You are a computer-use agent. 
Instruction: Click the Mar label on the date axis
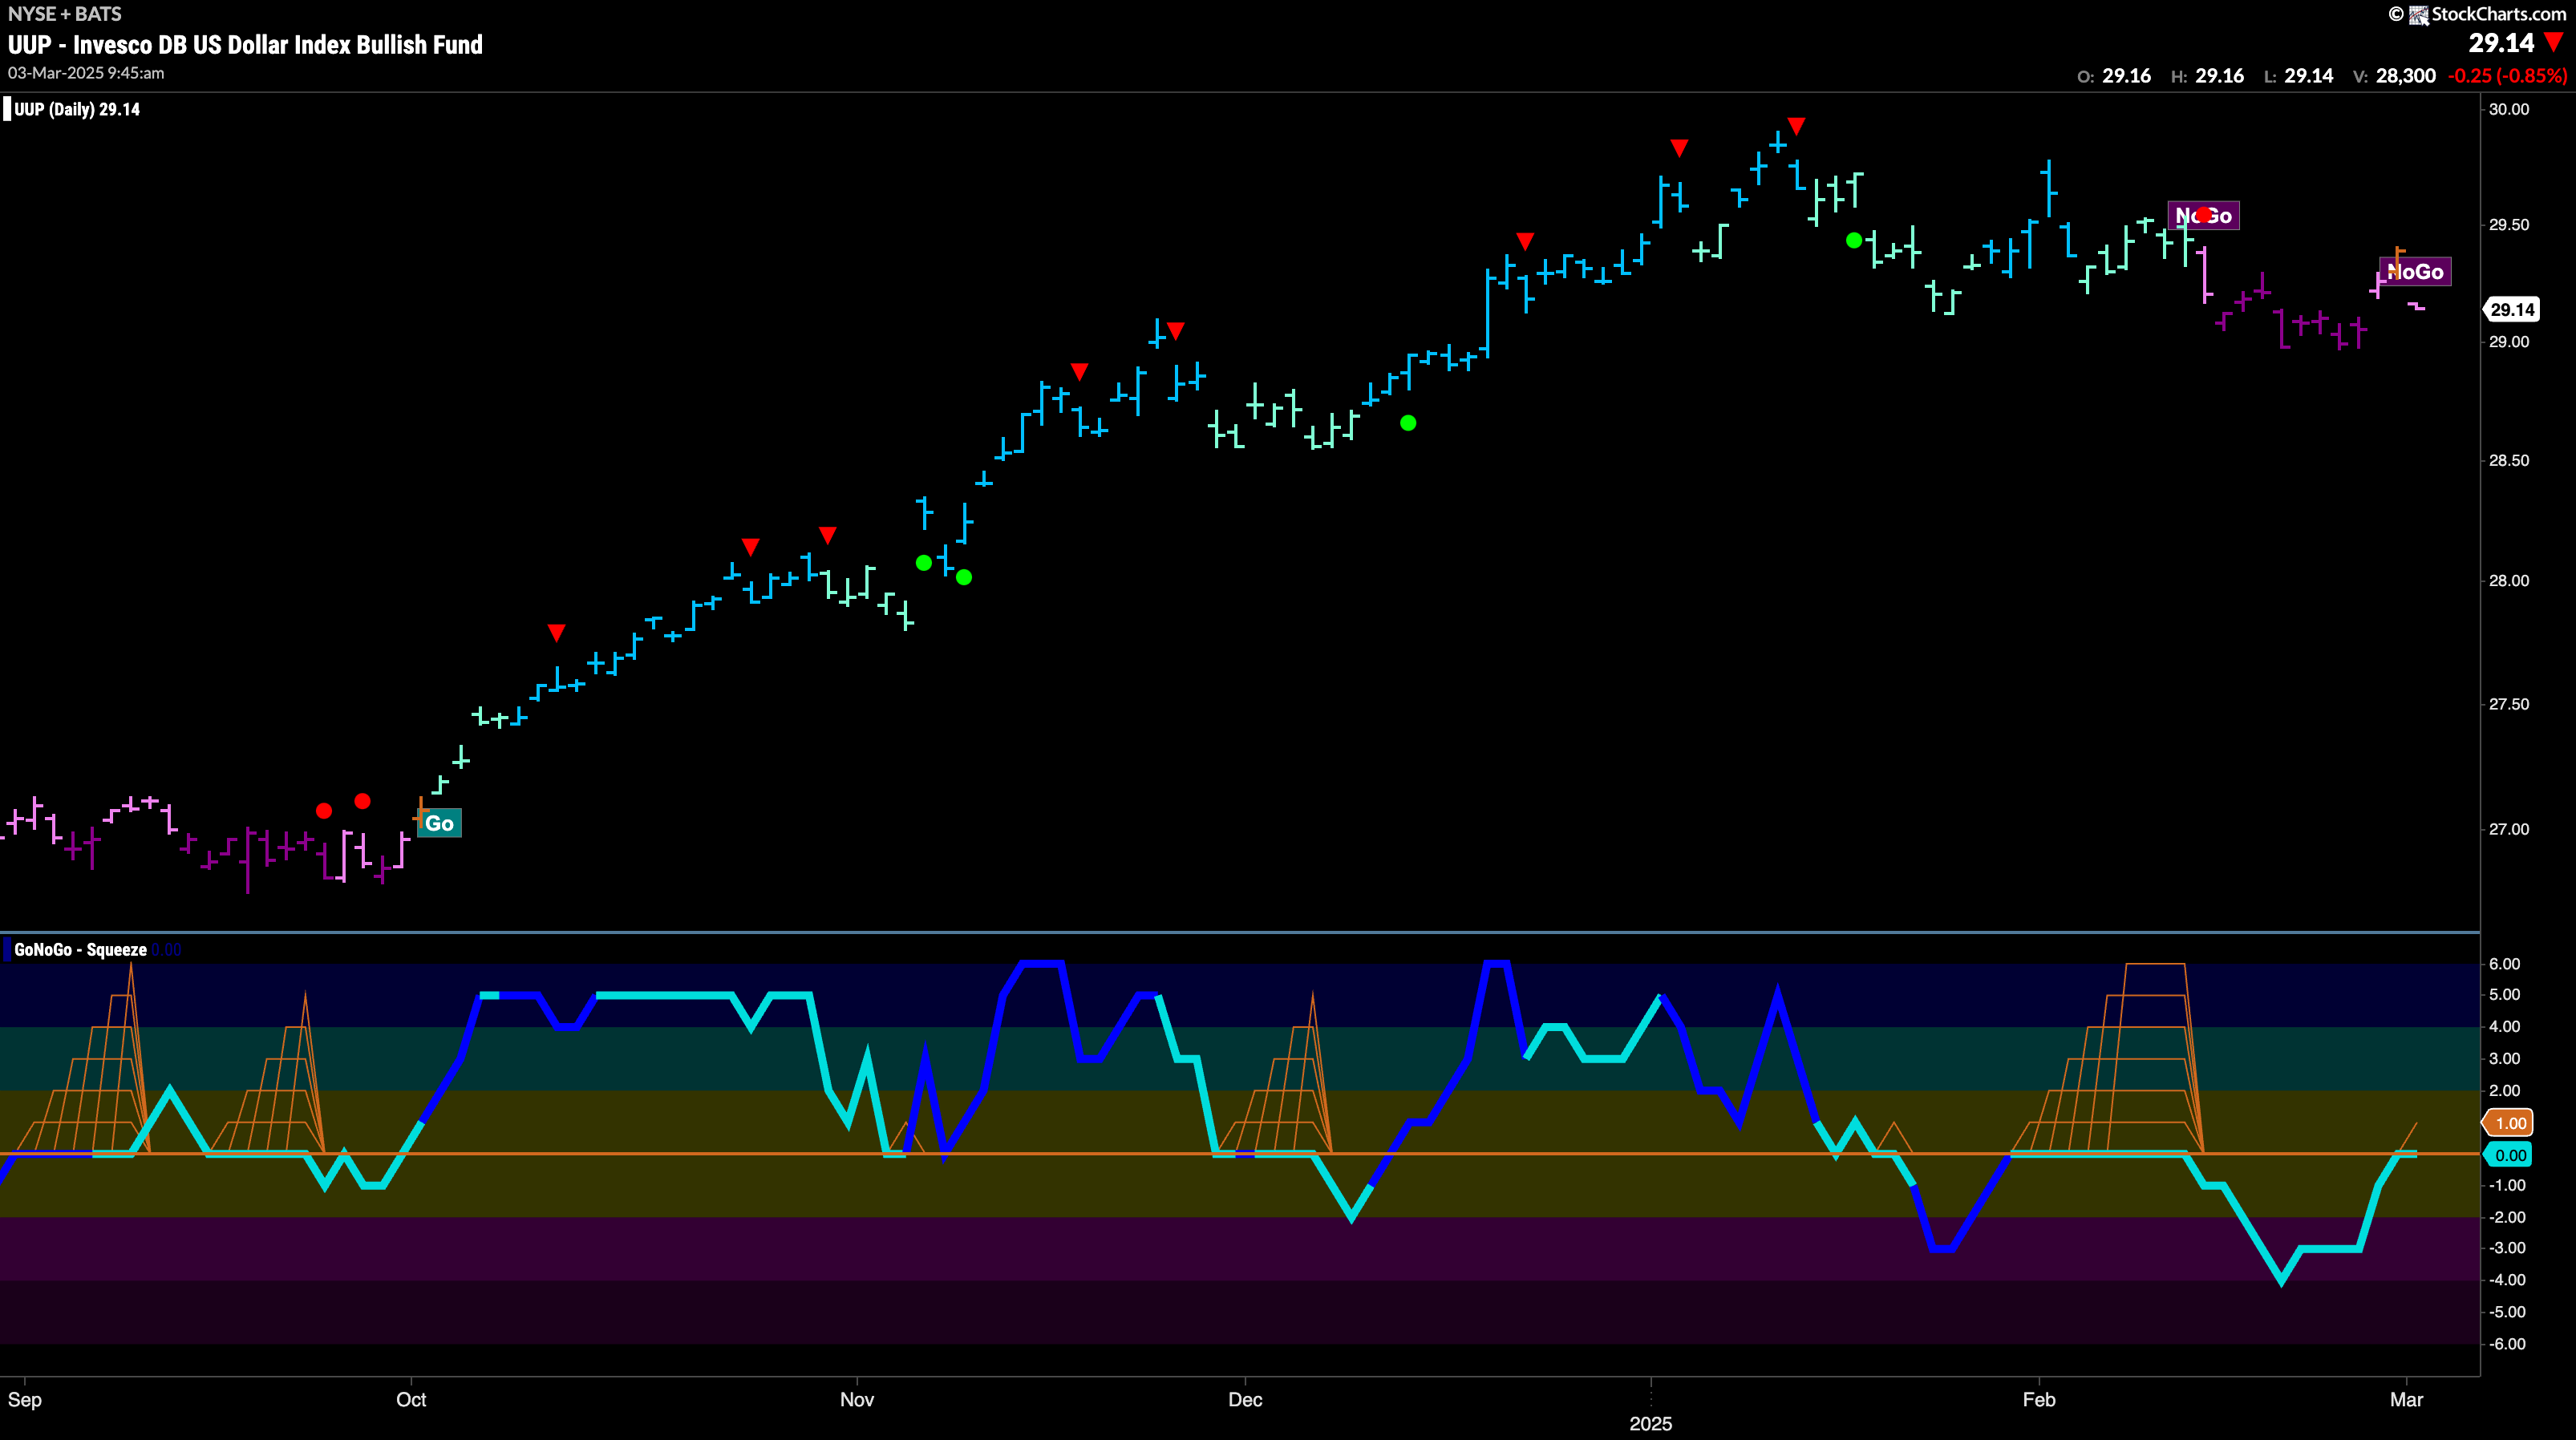[x=2407, y=1399]
